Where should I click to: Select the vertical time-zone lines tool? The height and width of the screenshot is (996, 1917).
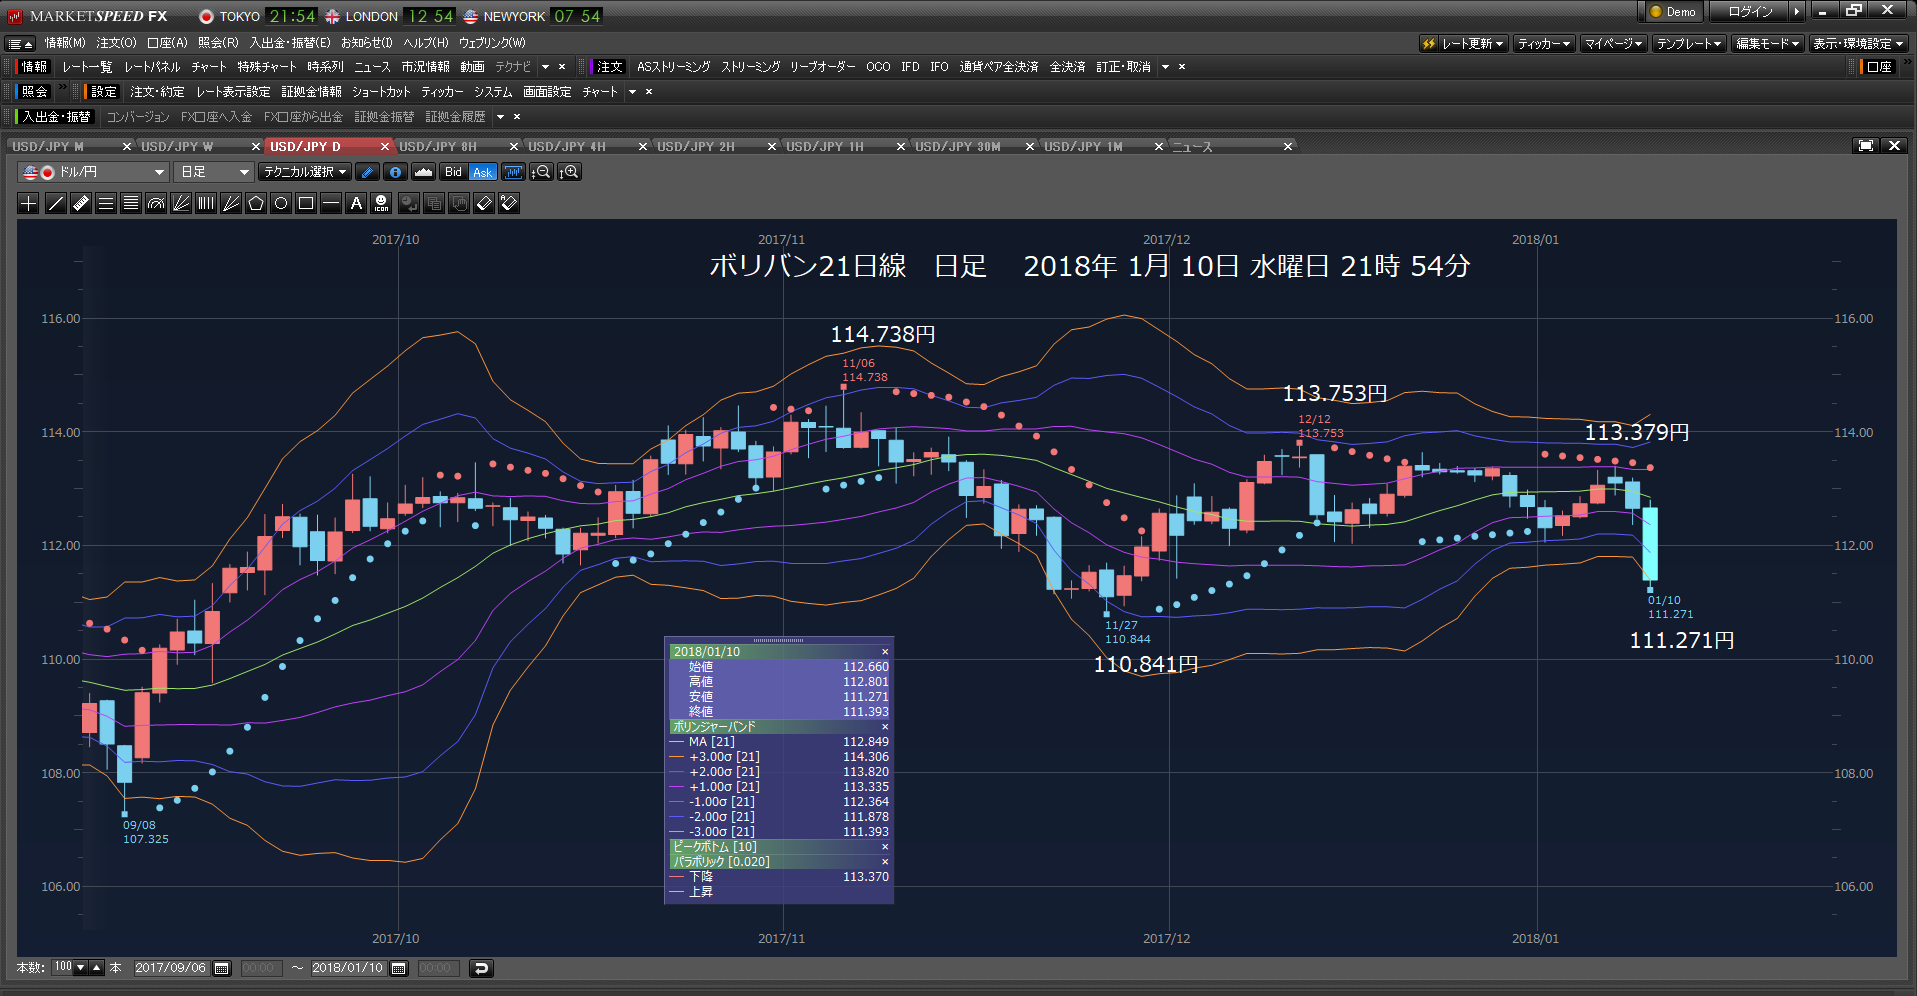206,203
